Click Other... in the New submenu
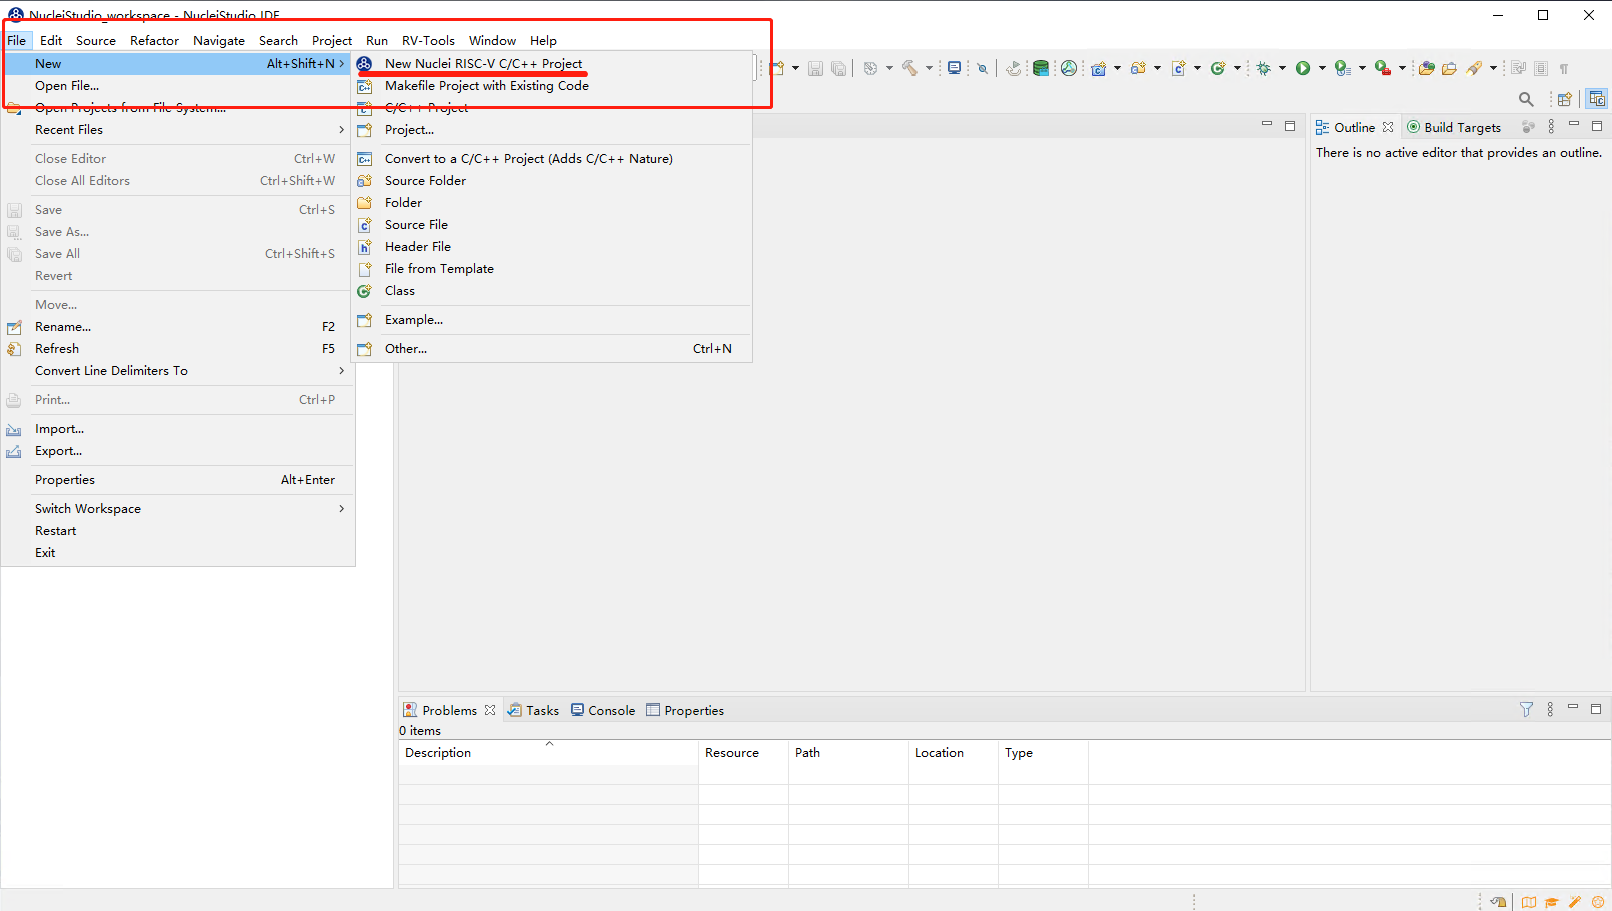The width and height of the screenshot is (1612, 911). tap(551, 349)
